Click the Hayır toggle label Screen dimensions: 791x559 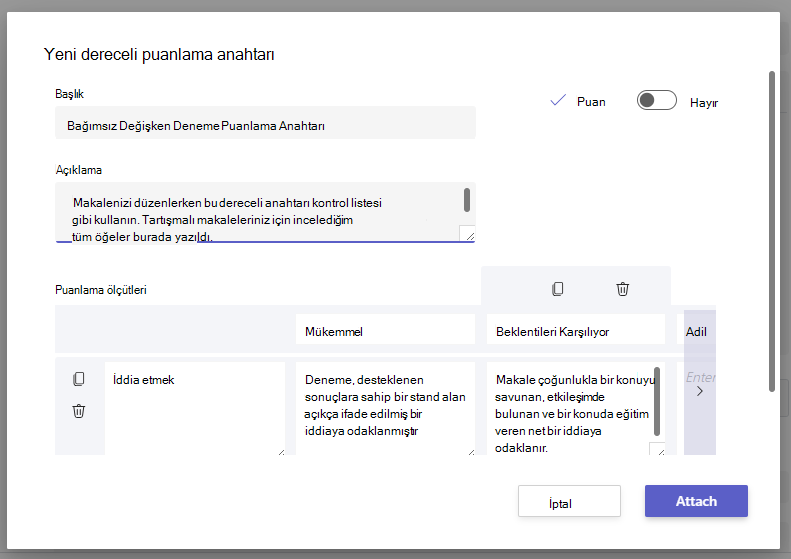[x=704, y=103]
